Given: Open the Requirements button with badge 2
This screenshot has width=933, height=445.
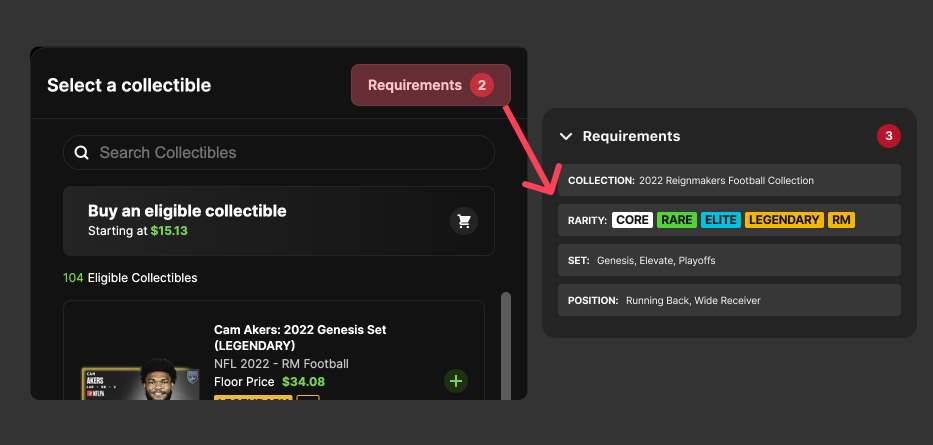Looking at the screenshot, I should click(430, 85).
